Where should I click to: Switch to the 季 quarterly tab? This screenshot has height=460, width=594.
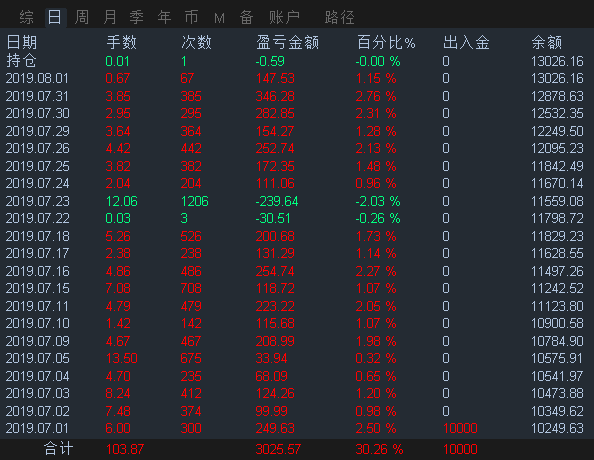click(137, 17)
